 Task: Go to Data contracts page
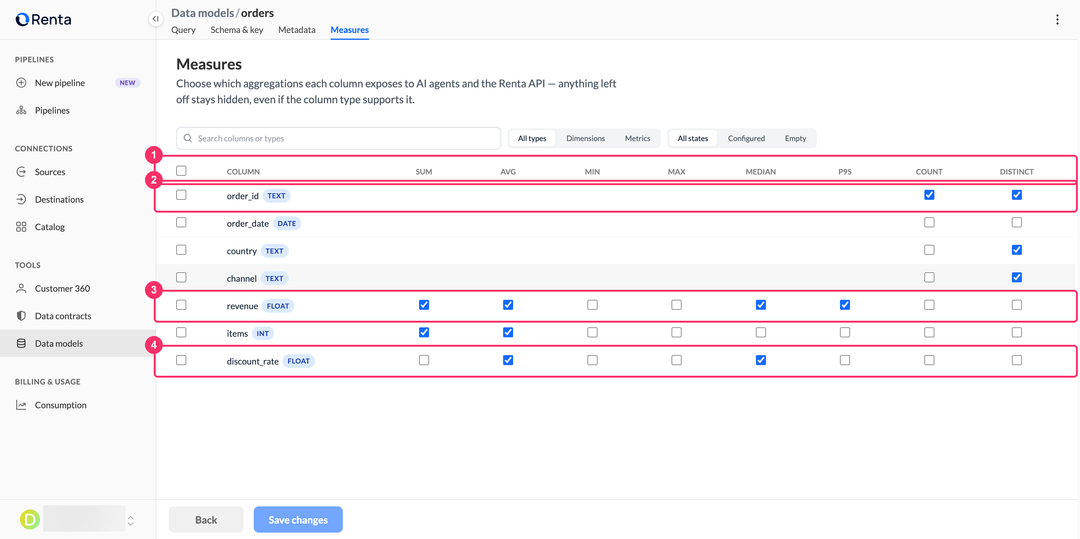pos(63,316)
